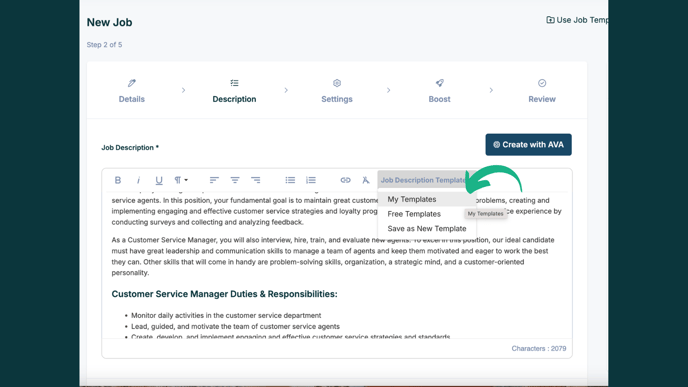Screen dimensions: 688x387
Task: Clear text formatting
Action: [x=366, y=180]
